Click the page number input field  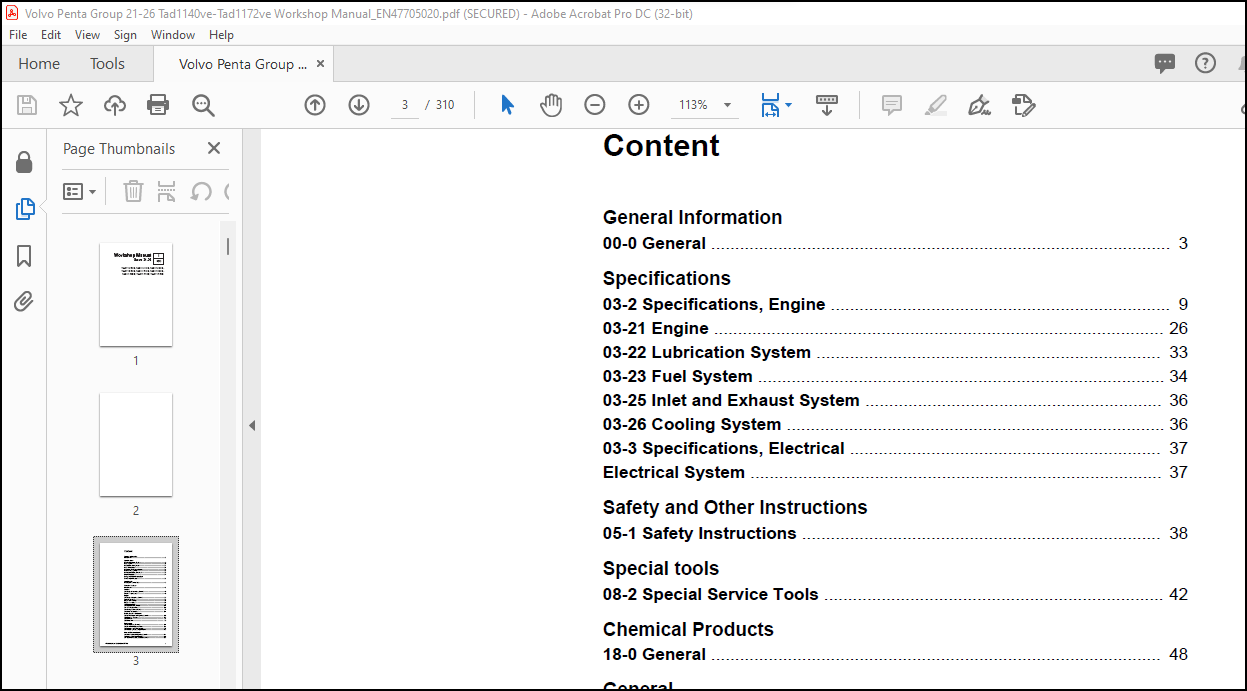click(404, 105)
